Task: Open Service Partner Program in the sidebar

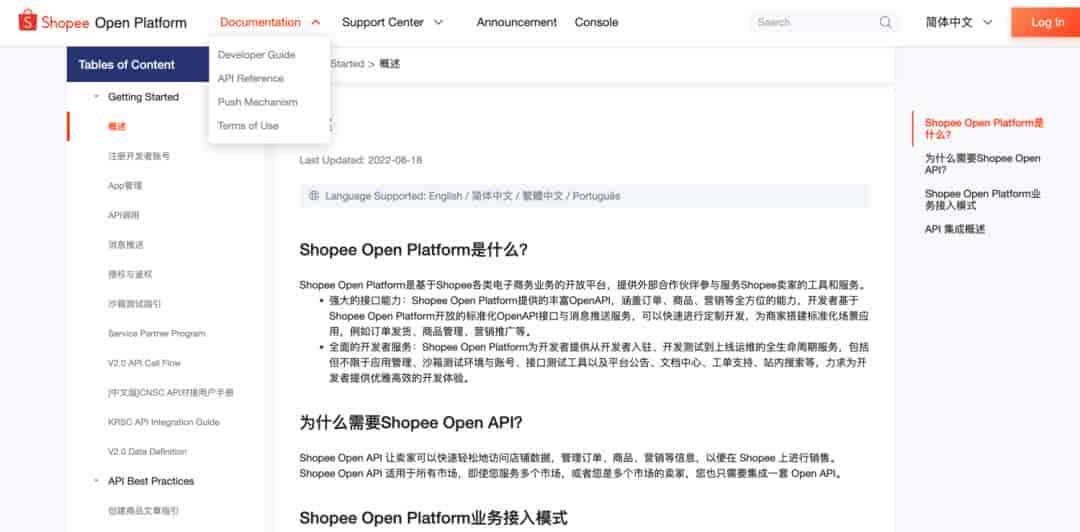Action: 156,334
